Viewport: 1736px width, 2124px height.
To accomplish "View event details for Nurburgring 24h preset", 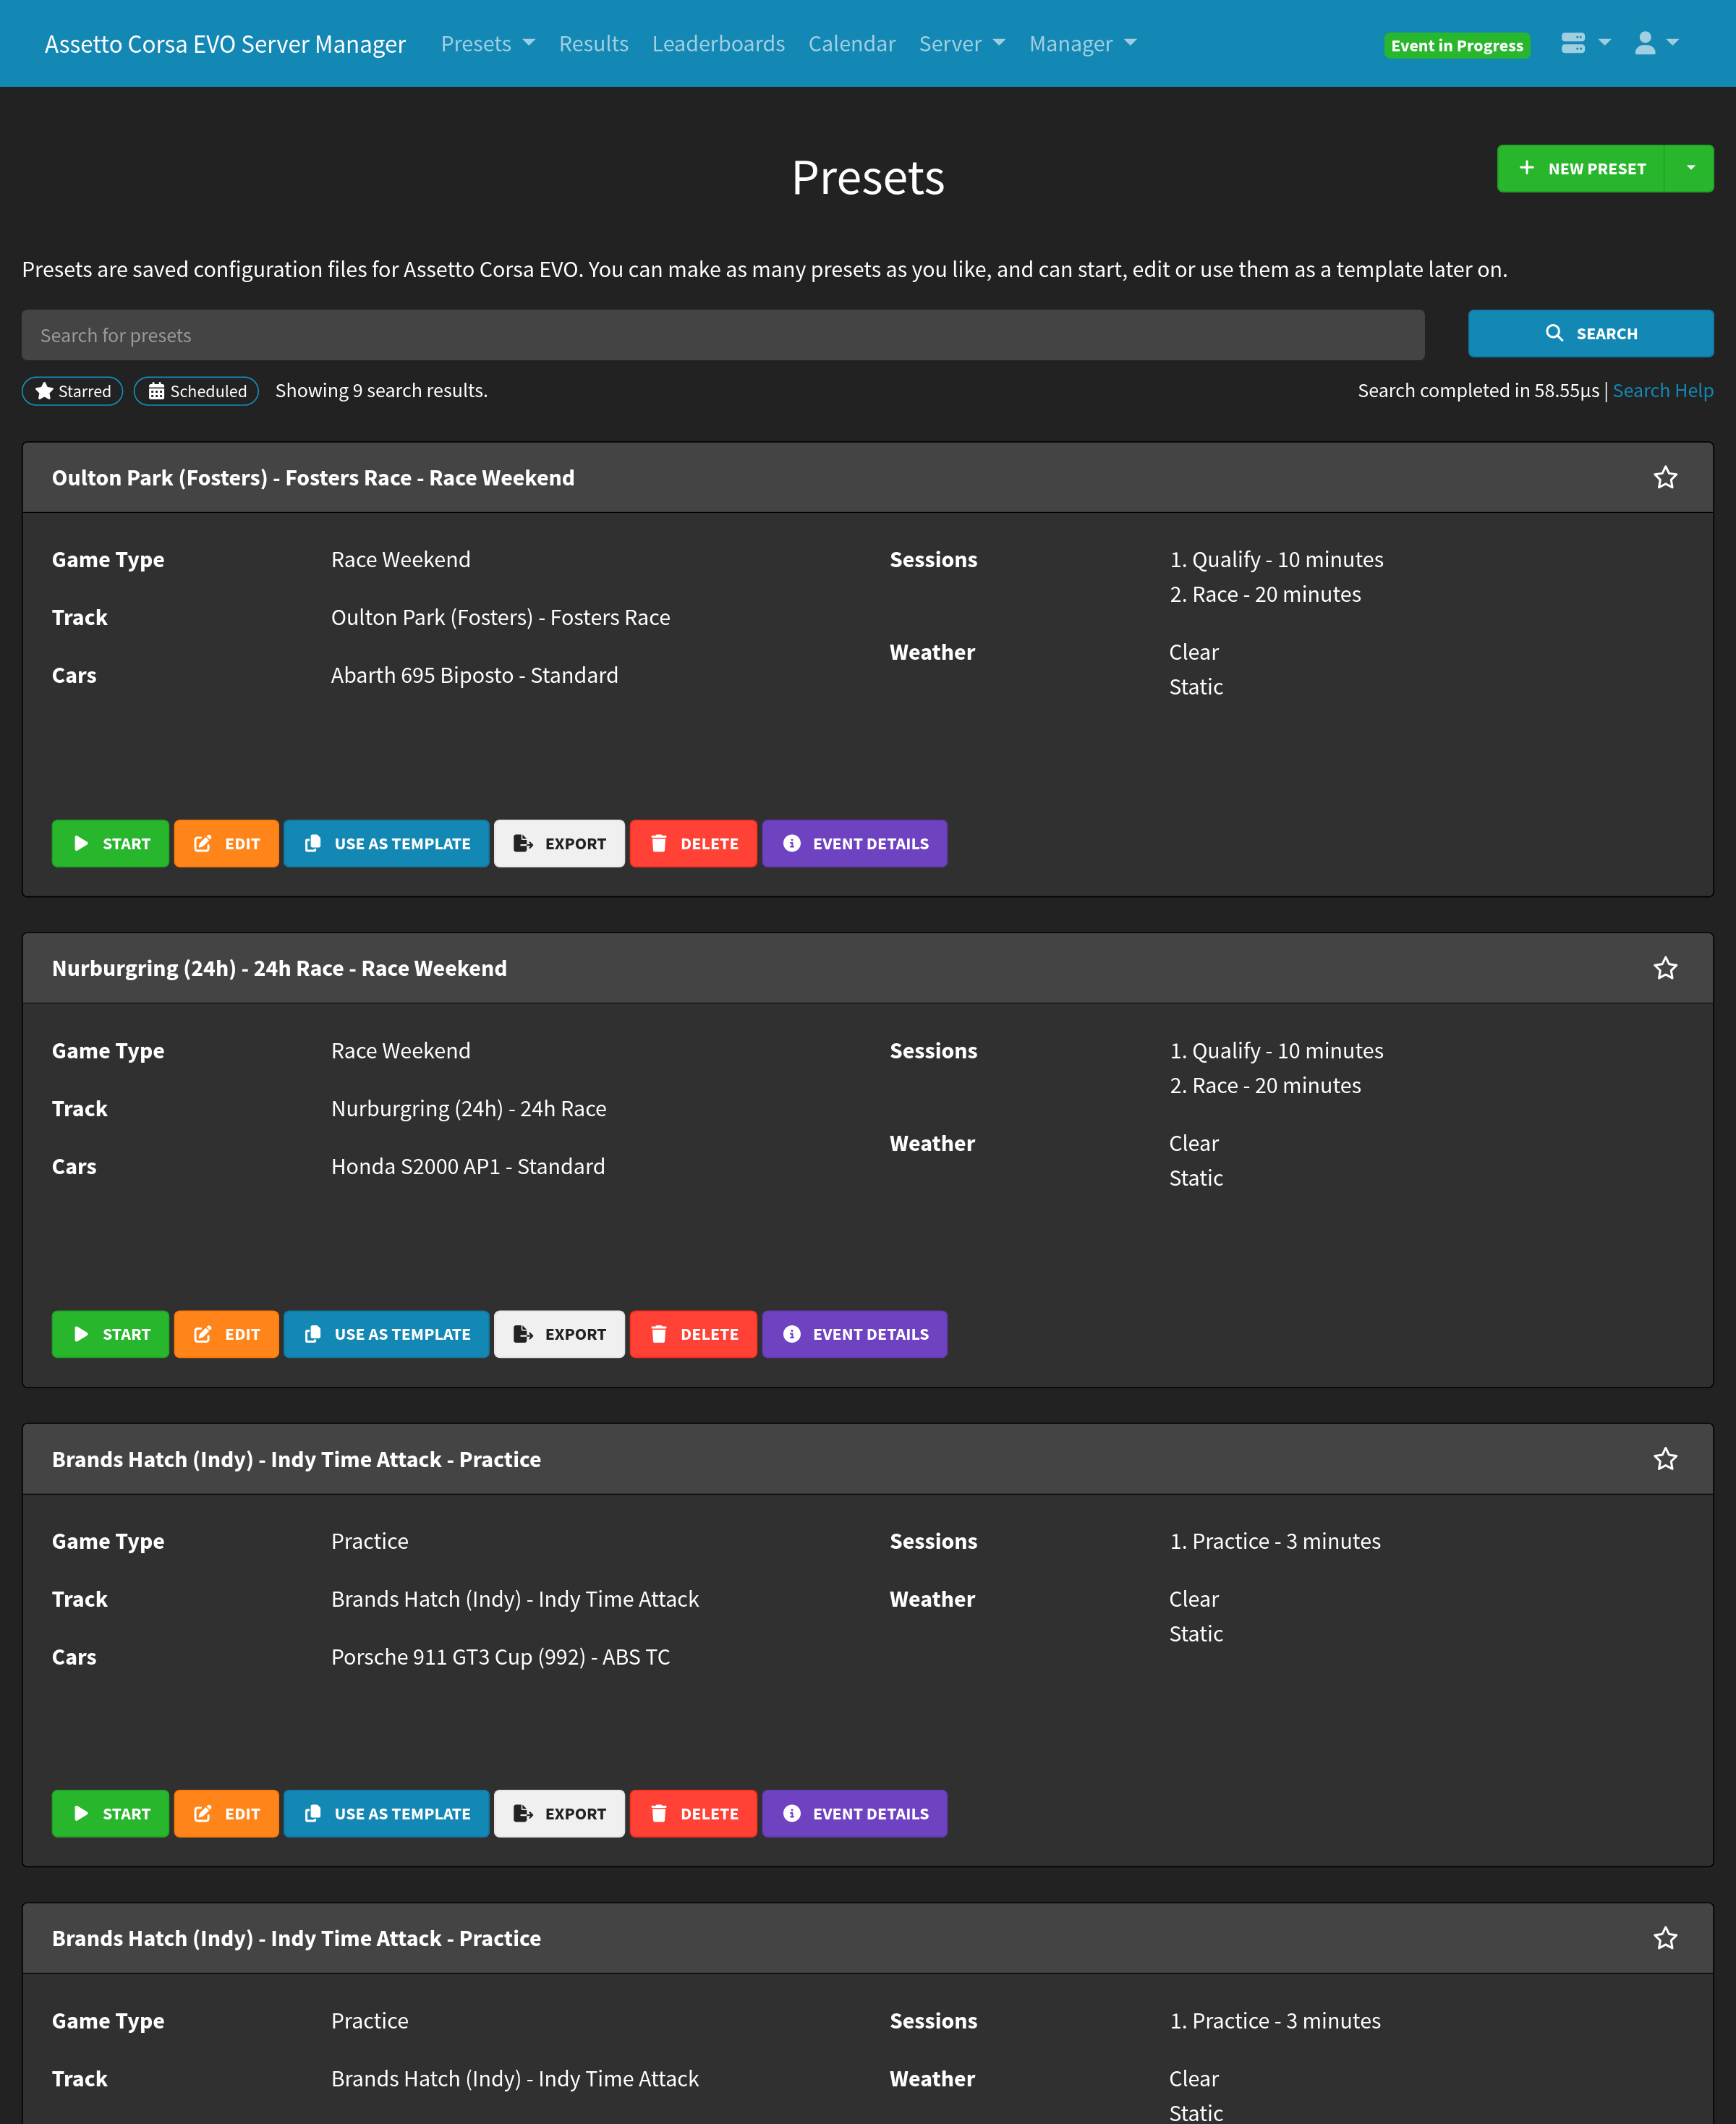I will pyautogui.click(x=854, y=1334).
